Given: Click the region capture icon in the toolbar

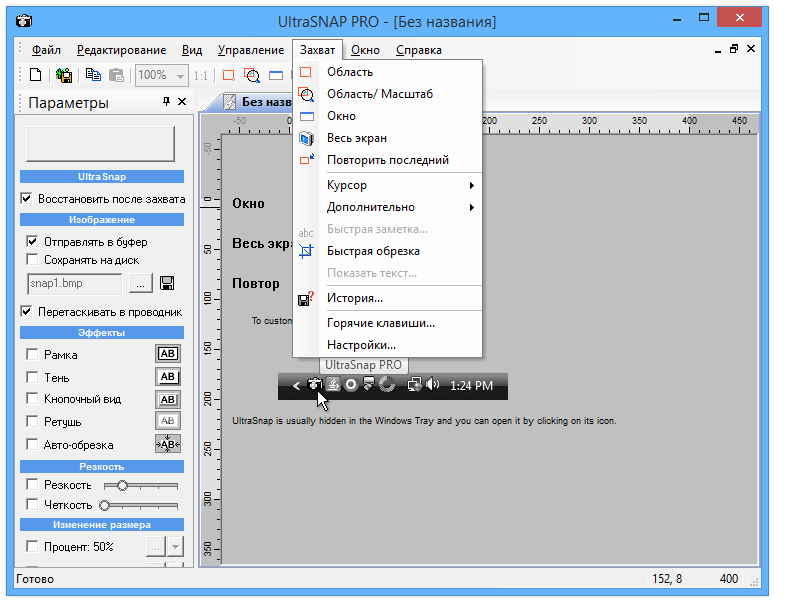Looking at the screenshot, I should click(x=229, y=75).
